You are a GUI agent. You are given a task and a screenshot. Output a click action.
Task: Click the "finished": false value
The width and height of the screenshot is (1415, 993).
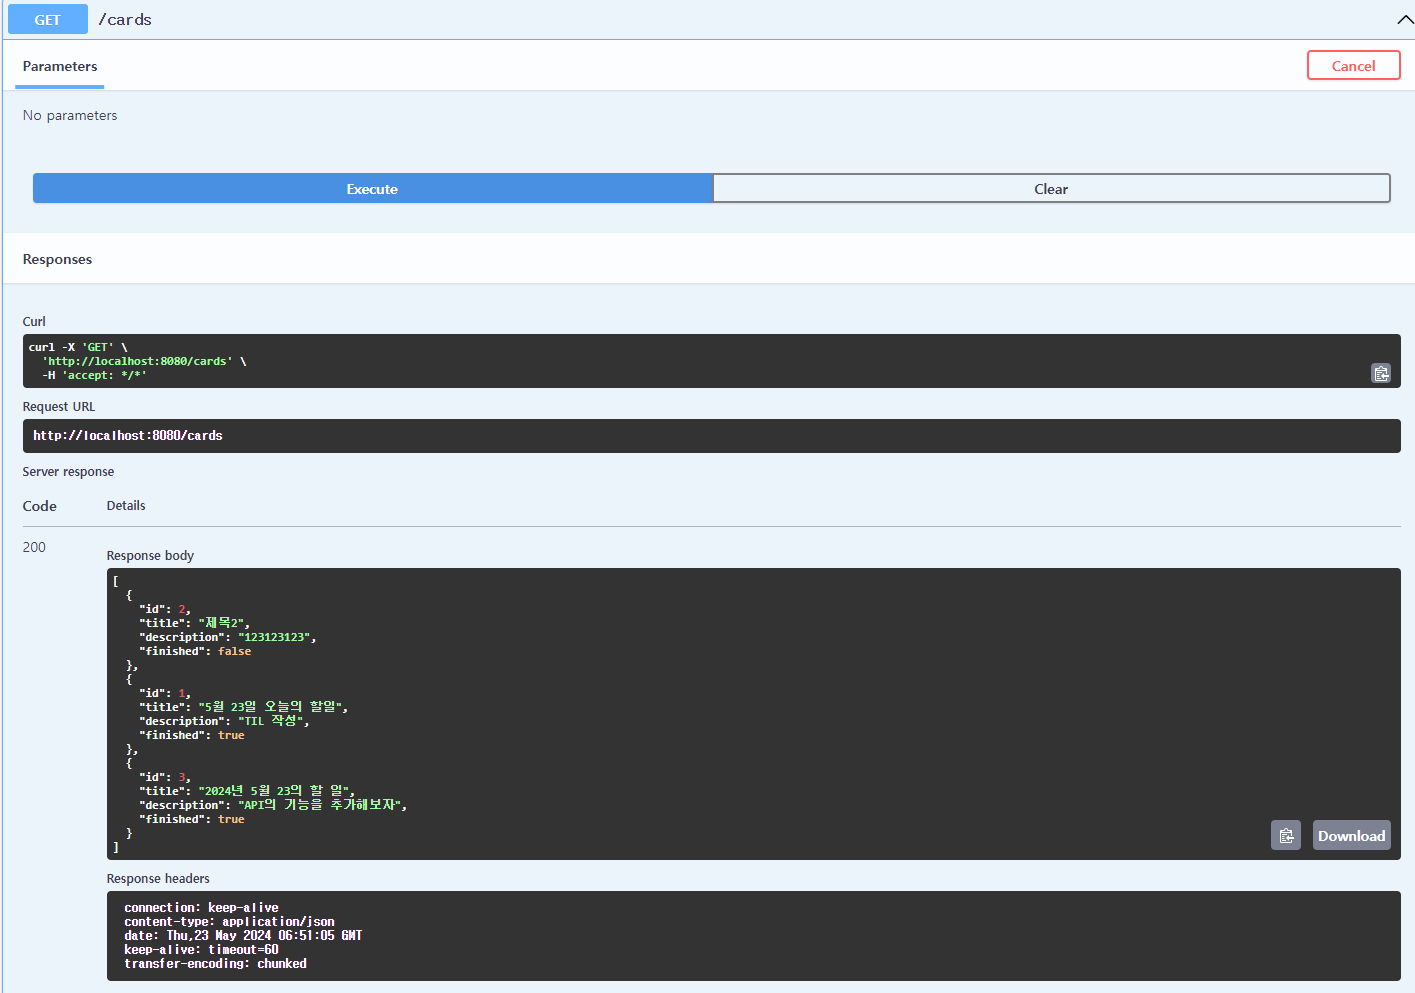[x=235, y=651]
